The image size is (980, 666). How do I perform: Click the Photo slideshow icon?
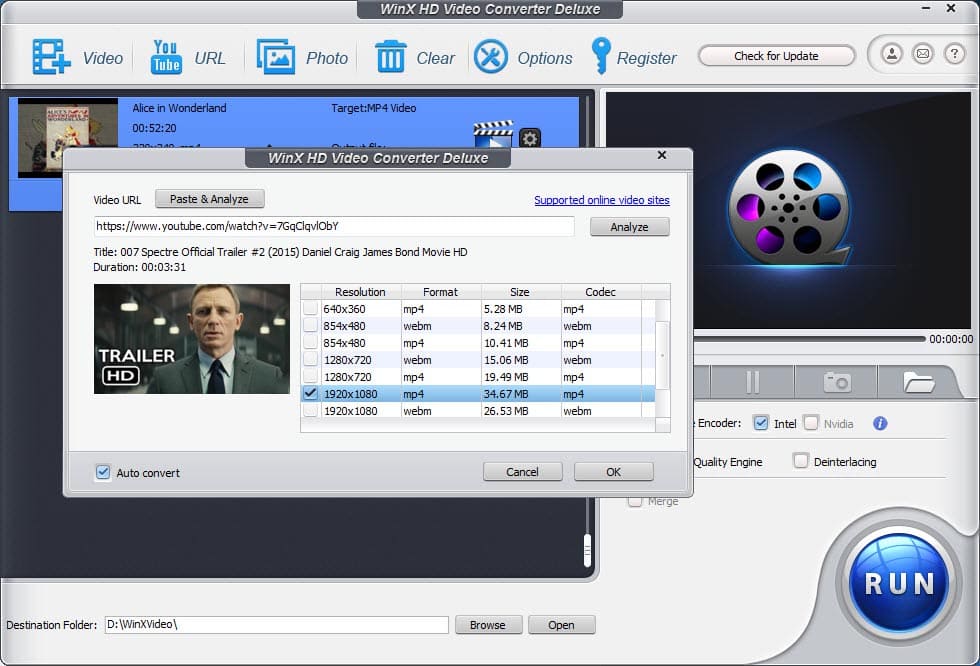click(x=276, y=57)
